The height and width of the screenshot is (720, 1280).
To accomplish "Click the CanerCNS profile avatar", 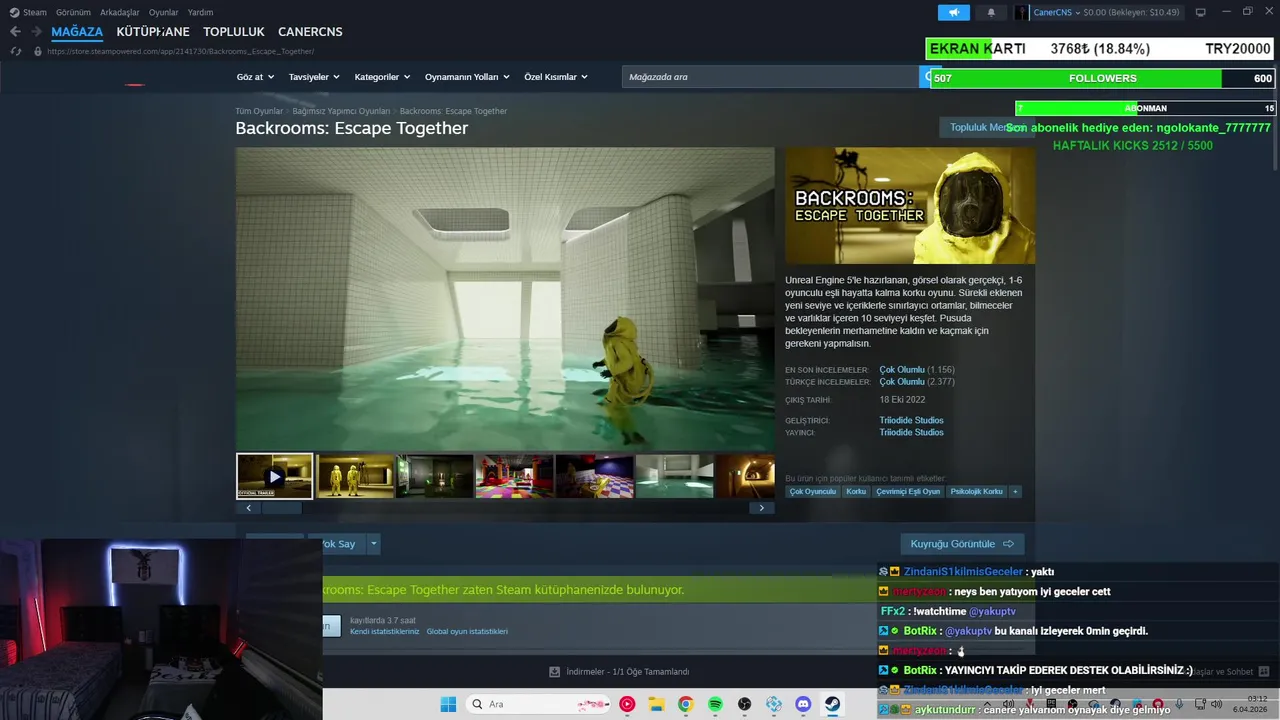I will click(x=1020, y=12).
